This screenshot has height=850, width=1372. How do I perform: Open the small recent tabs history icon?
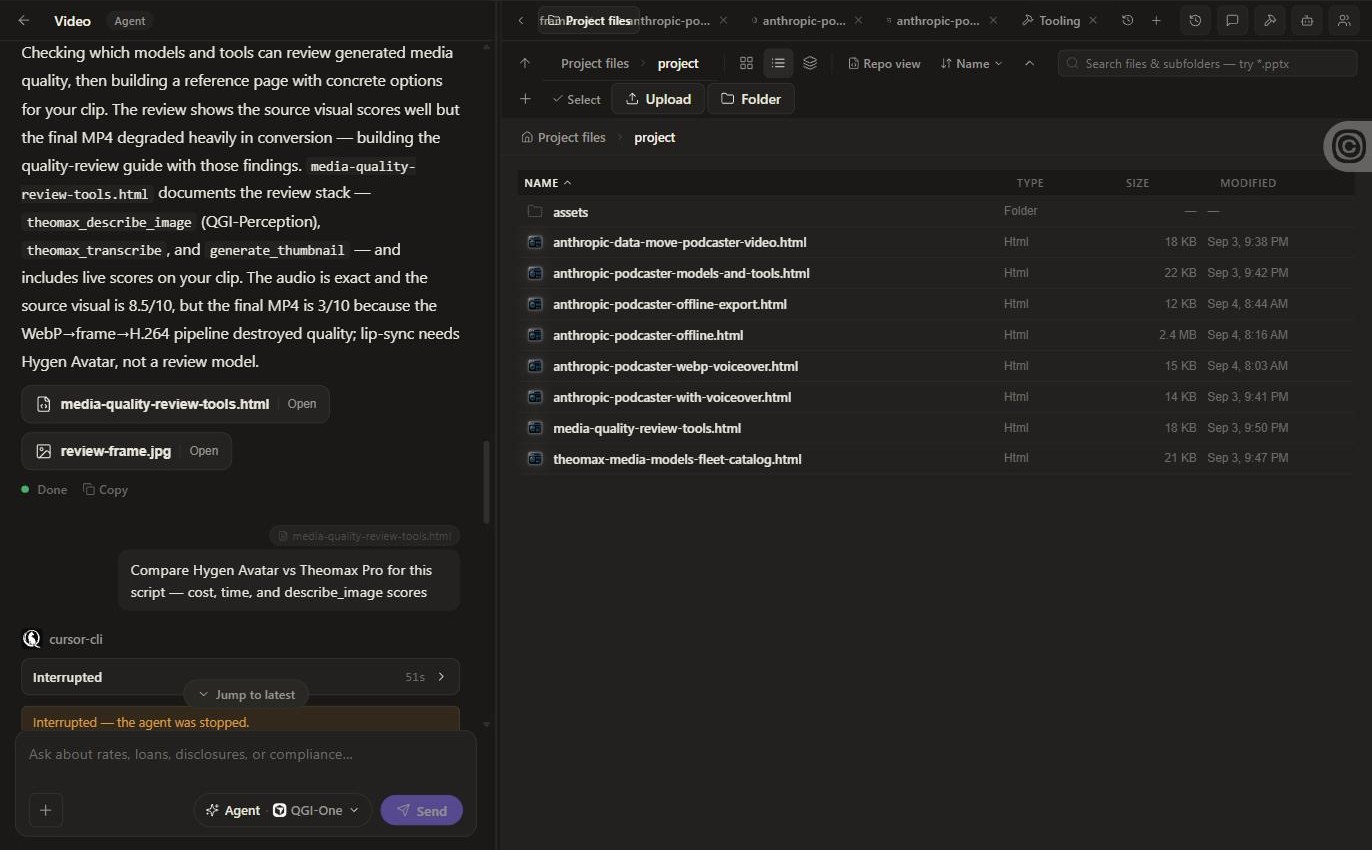point(1128,21)
